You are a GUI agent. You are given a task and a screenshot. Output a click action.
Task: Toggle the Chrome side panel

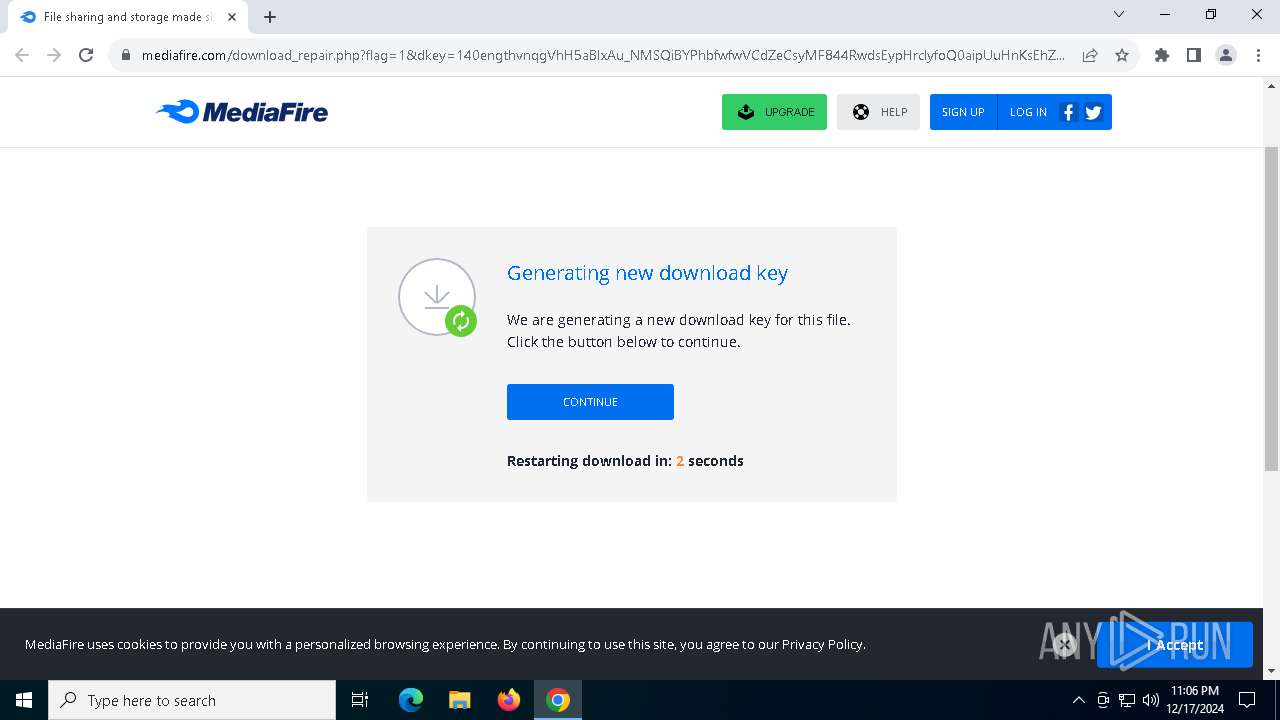coord(1194,55)
